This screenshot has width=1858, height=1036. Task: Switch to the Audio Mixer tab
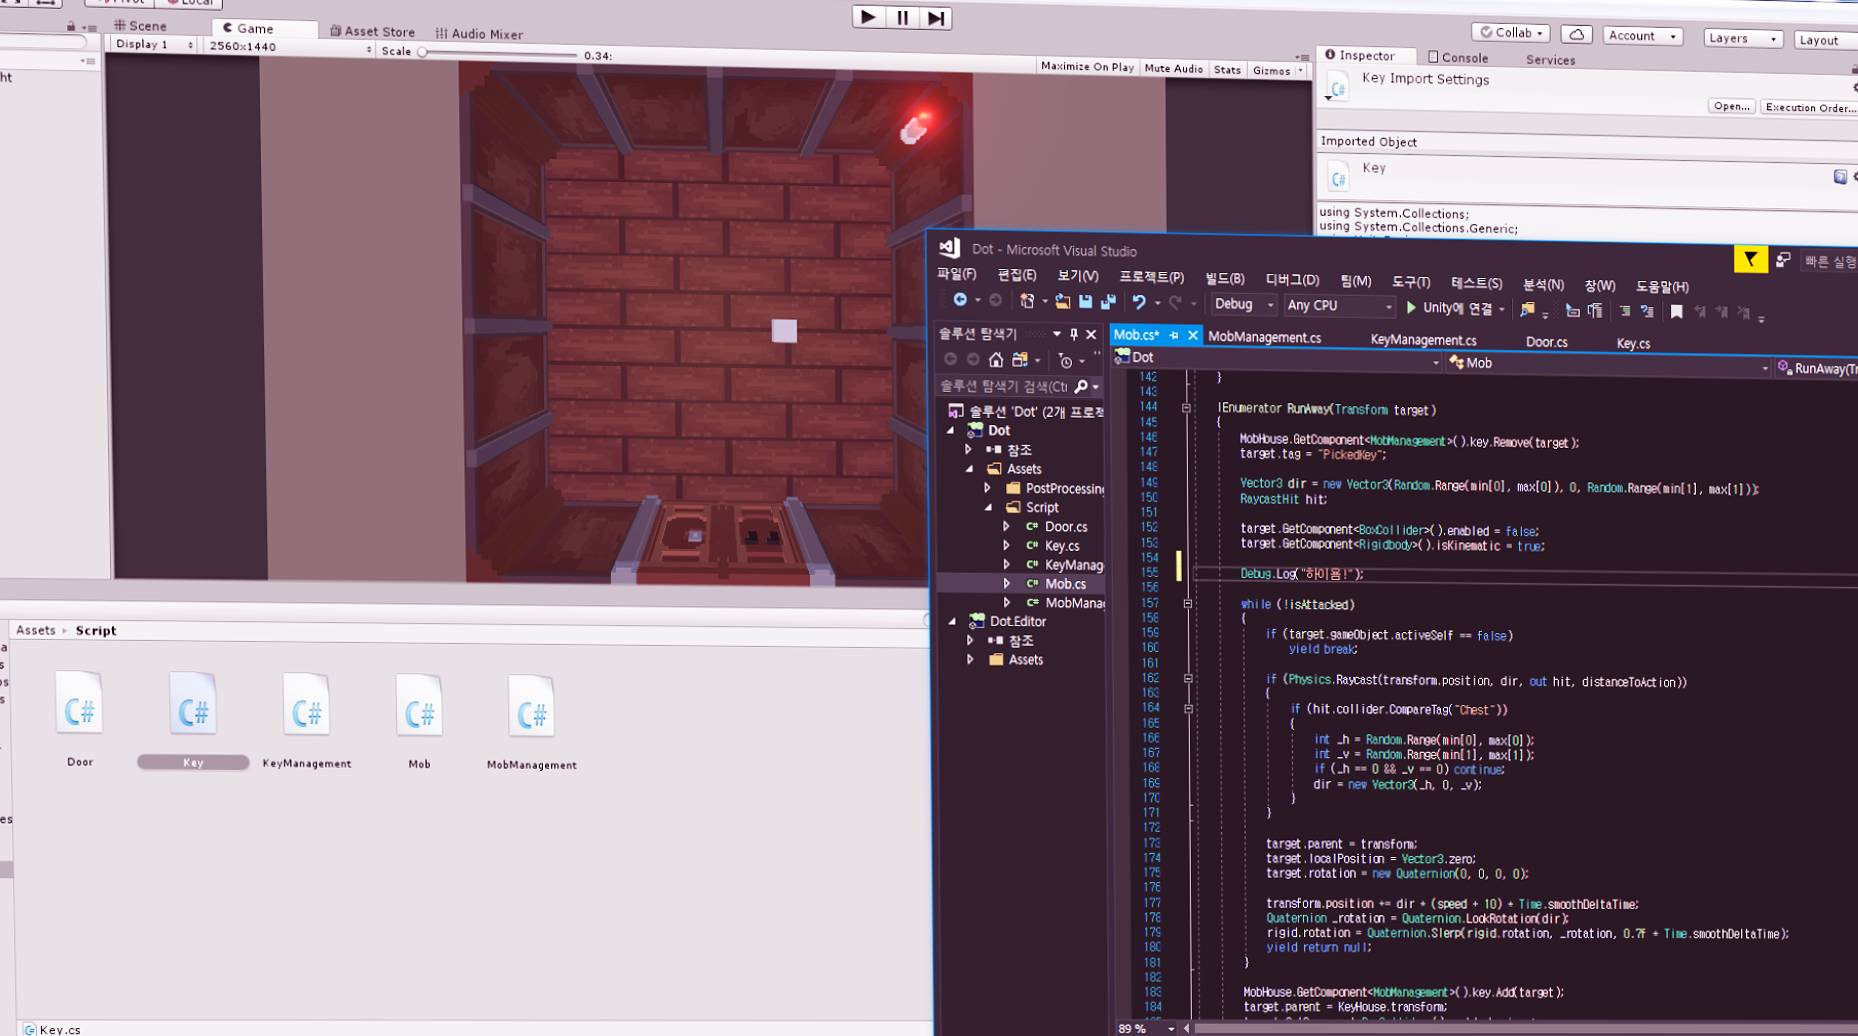click(479, 33)
